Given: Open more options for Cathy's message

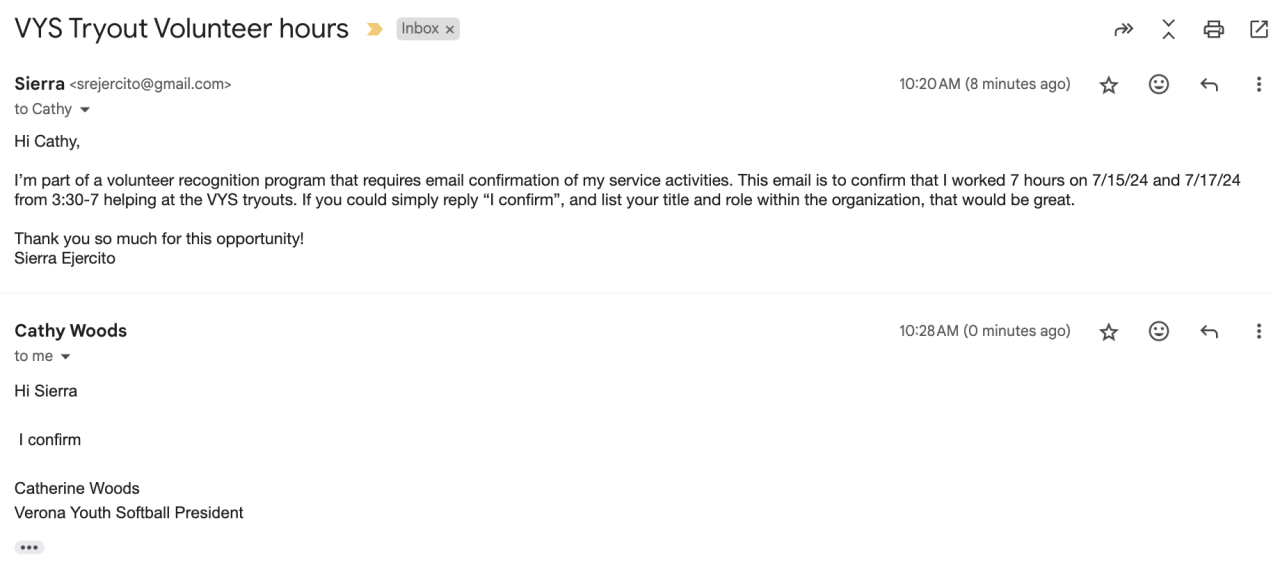Looking at the screenshot, I should click(x=1259, y=332).
